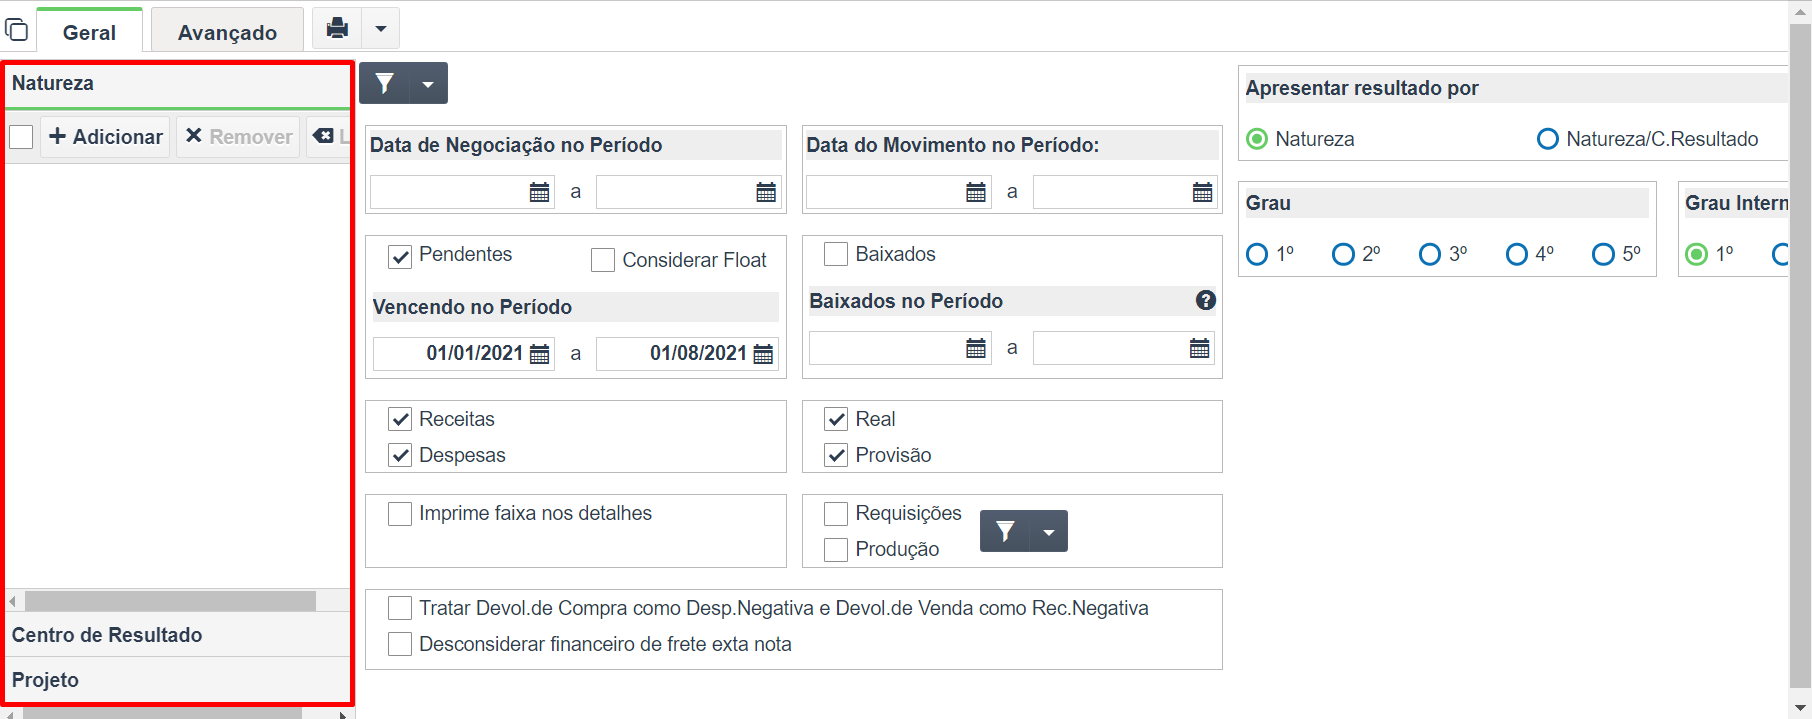Click the help question mark beside Baixados no Período
Screen dimensions: 1812x719
click(x=1206, y=300)
